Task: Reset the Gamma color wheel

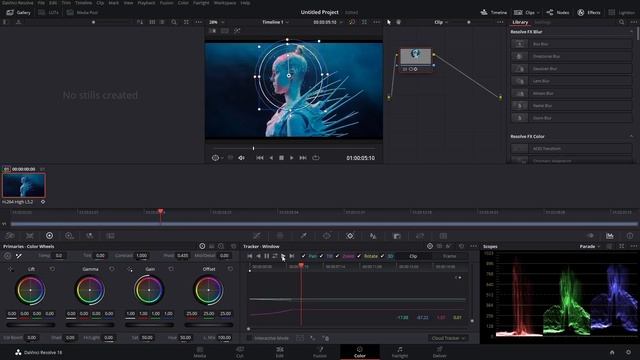Action: point(111,269)
